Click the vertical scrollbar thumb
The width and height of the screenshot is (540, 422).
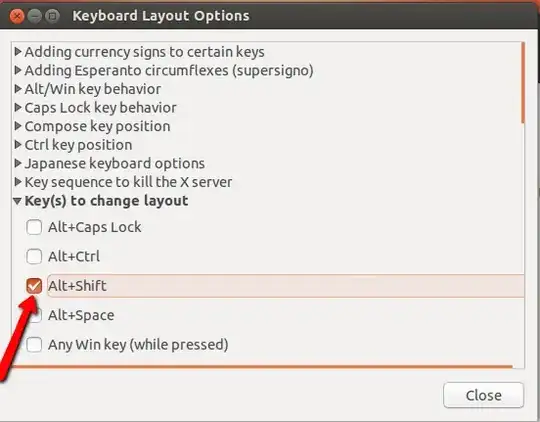[523, 83]
